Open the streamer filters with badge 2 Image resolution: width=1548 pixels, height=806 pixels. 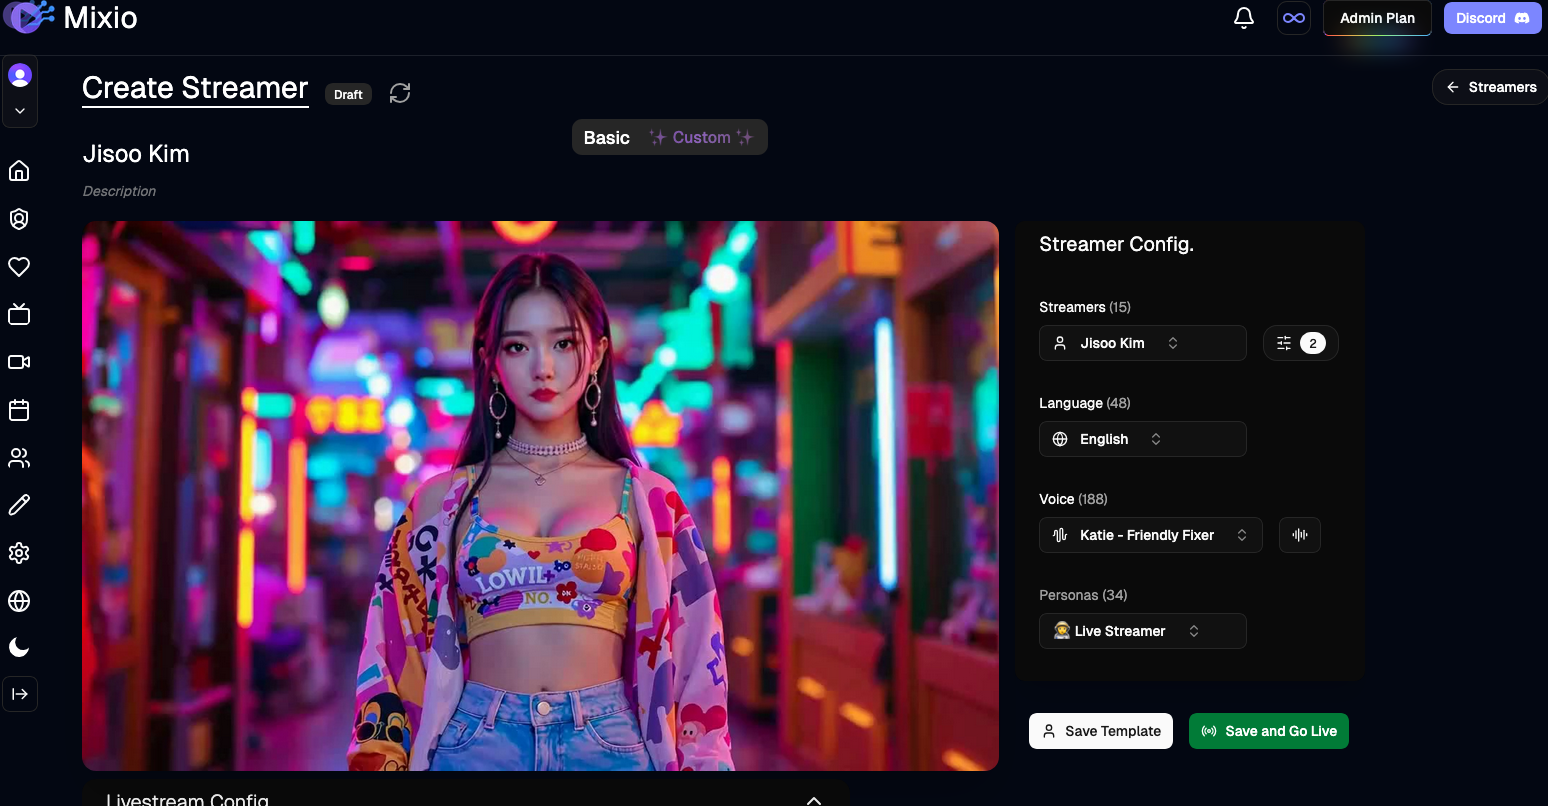(x=1300, y=343)
